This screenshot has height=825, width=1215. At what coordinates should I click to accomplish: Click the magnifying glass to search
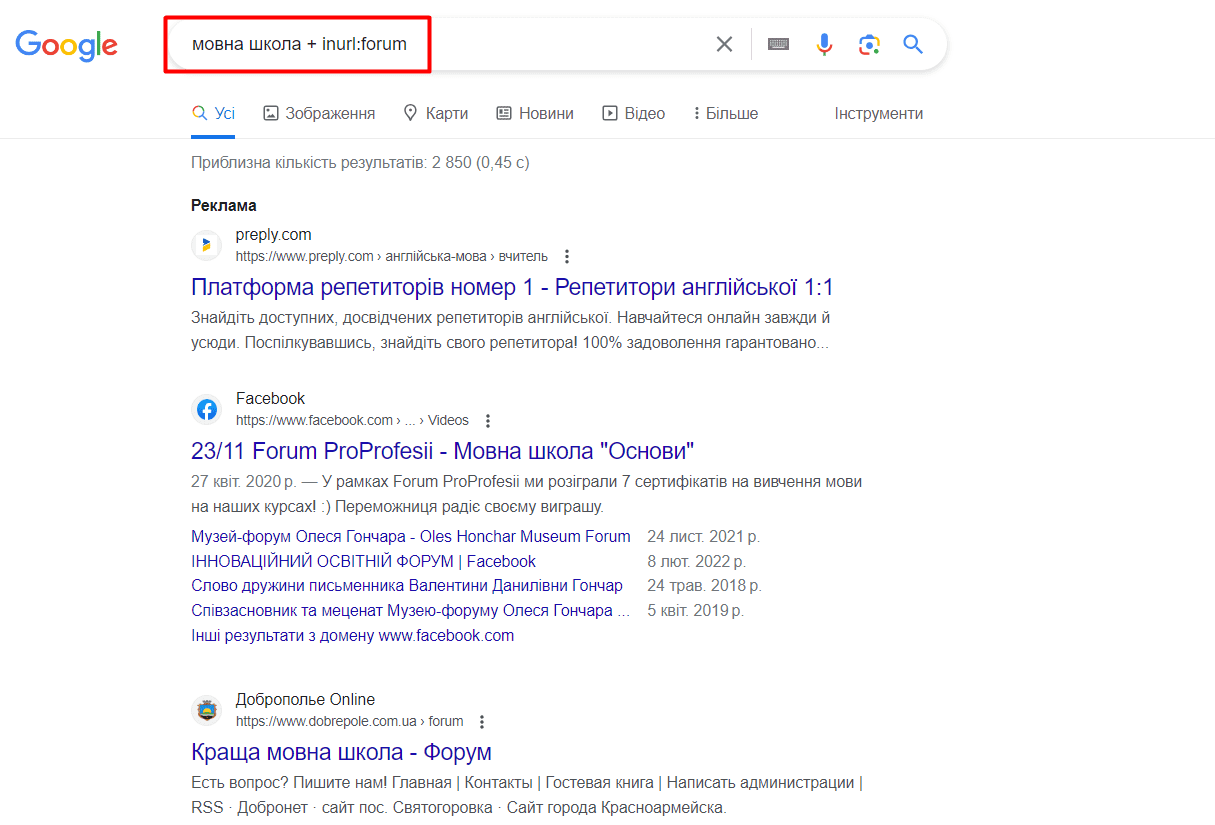(912, 44)
